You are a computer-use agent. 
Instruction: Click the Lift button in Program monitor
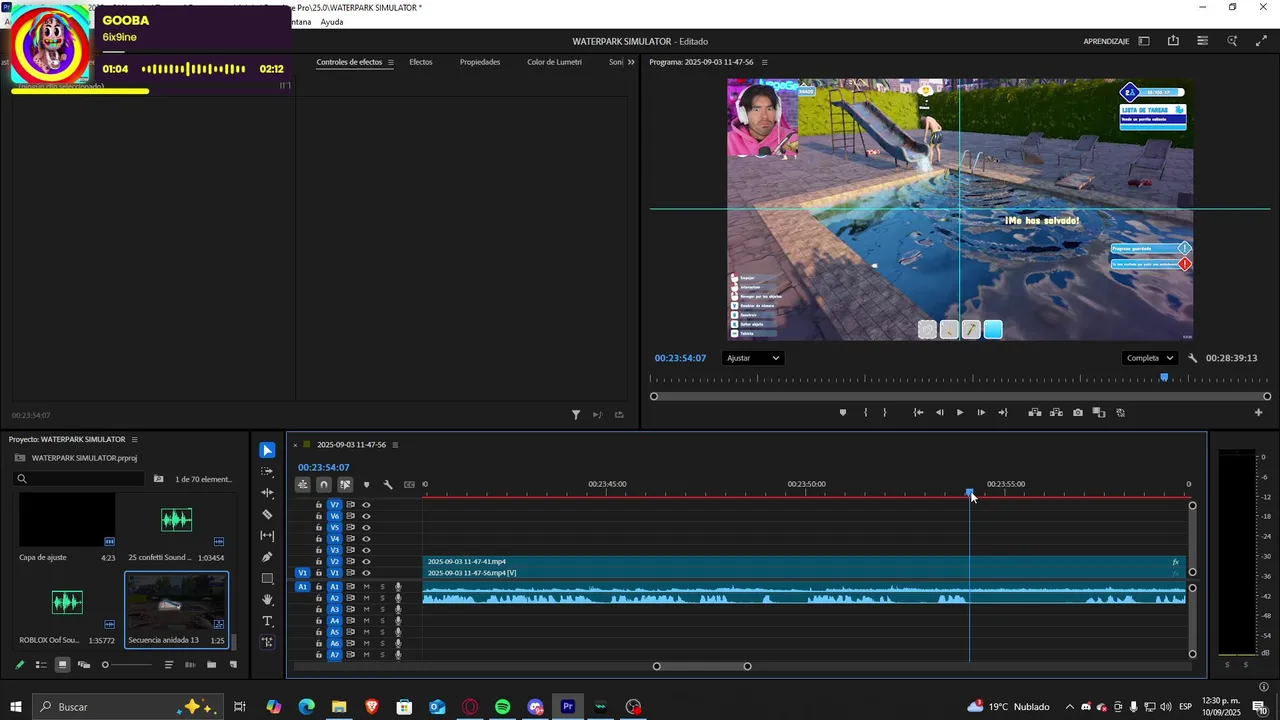coord(1035,412)
